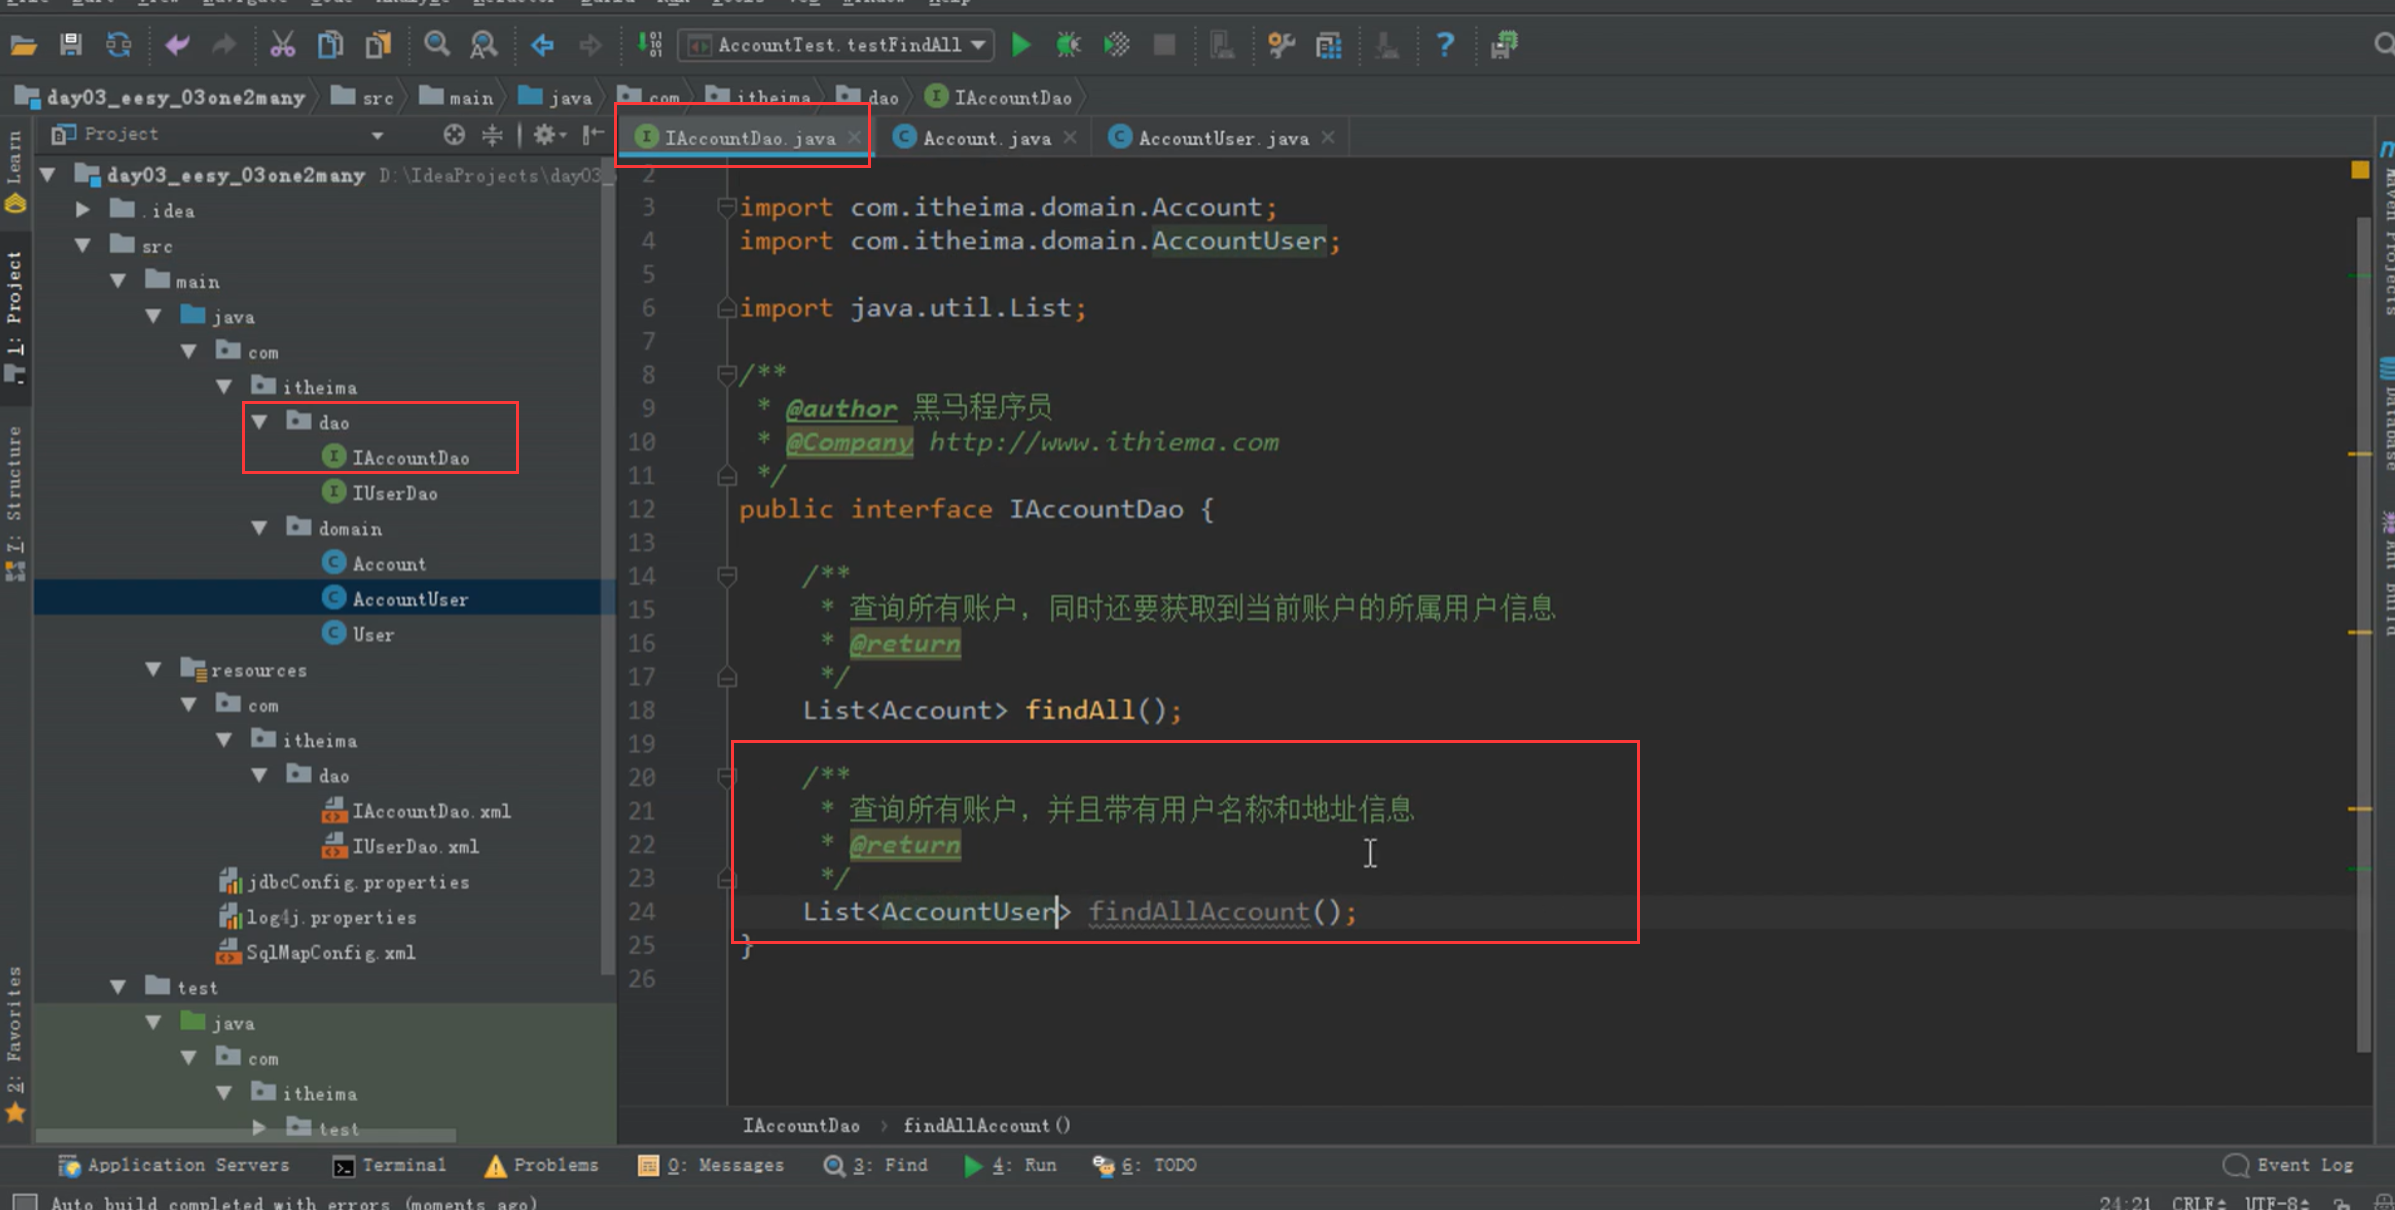This screenshot has width=2395, height=1210.
Task: Click the Undo arrow icon
Action: click(x=177, y=44)
